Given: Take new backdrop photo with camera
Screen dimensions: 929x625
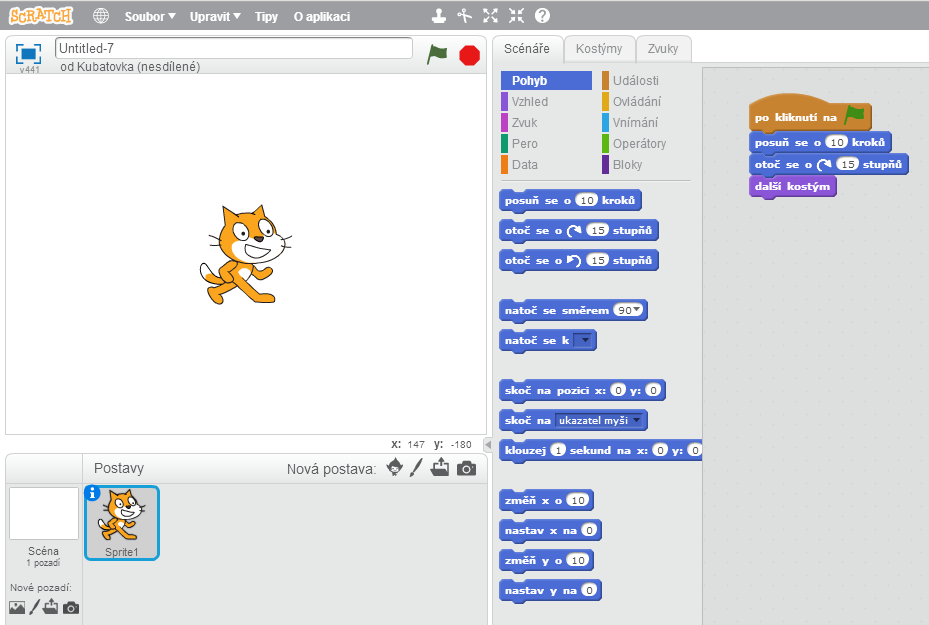Looking at the screenshot, I should 71,608.
